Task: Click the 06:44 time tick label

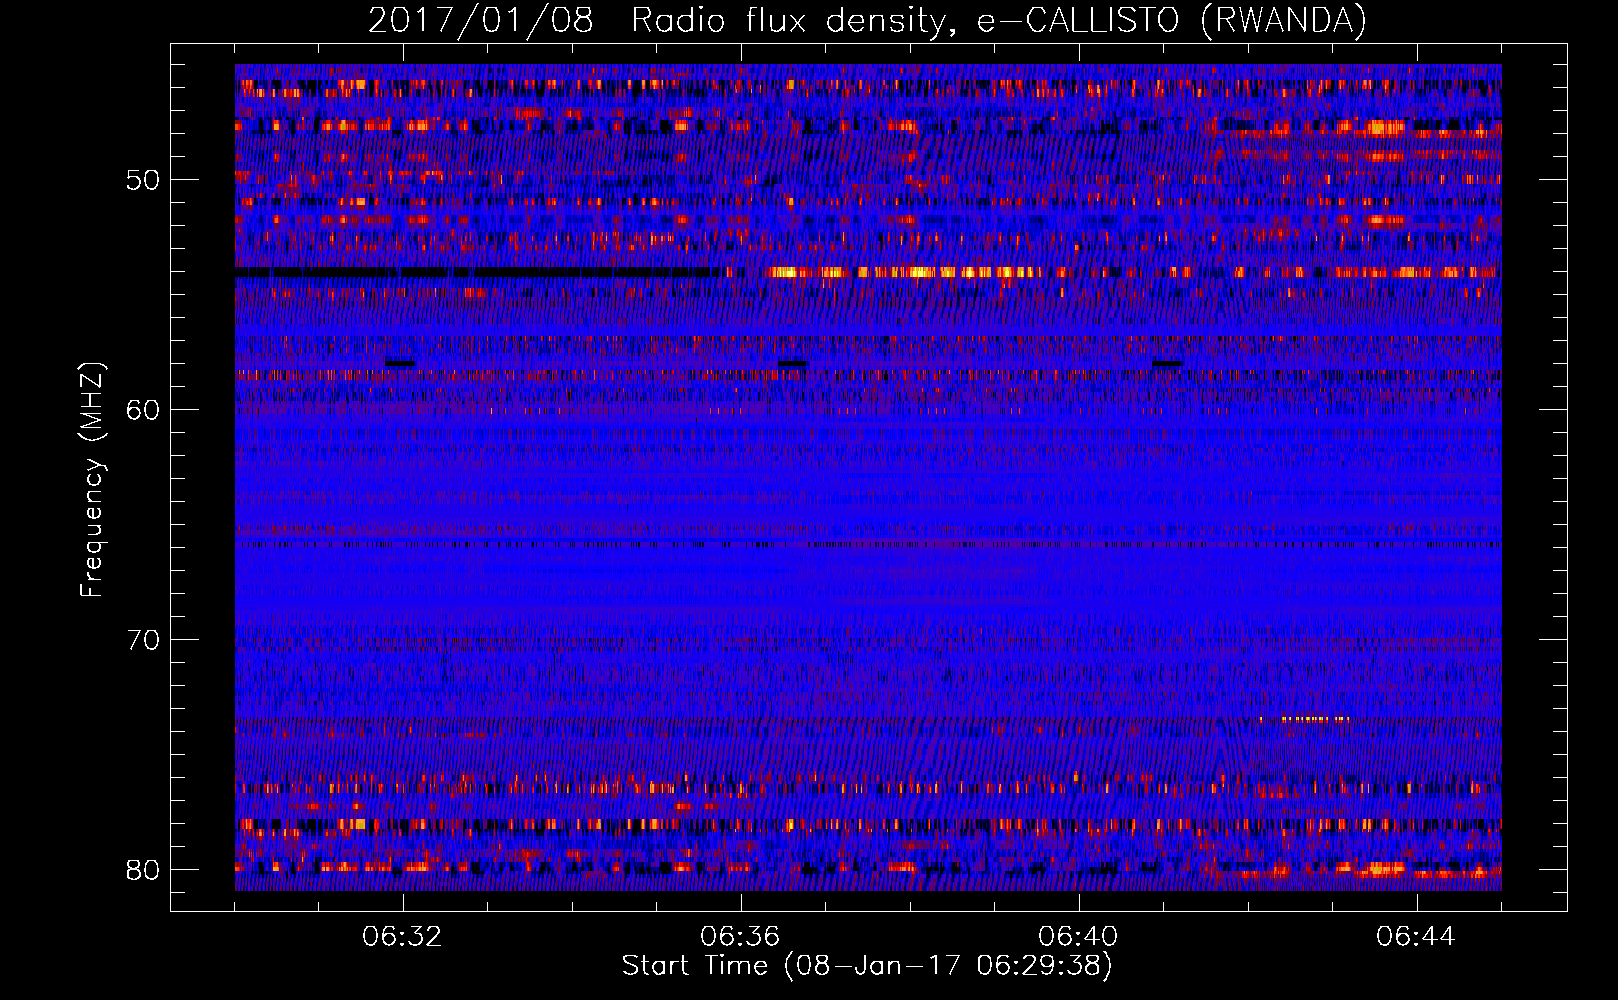Action: click(1416, 937)
